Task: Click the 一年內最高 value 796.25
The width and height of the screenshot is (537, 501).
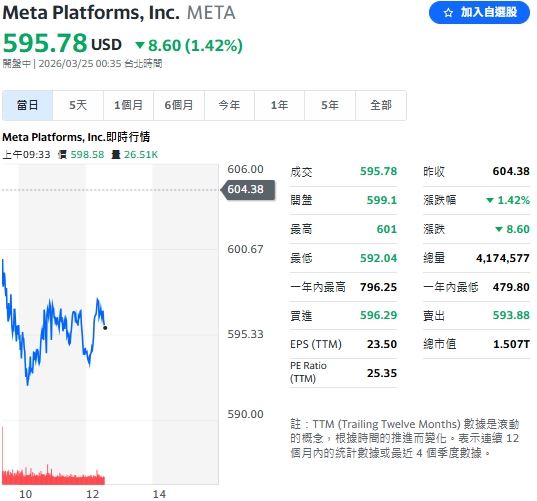Action: [378, 287]
